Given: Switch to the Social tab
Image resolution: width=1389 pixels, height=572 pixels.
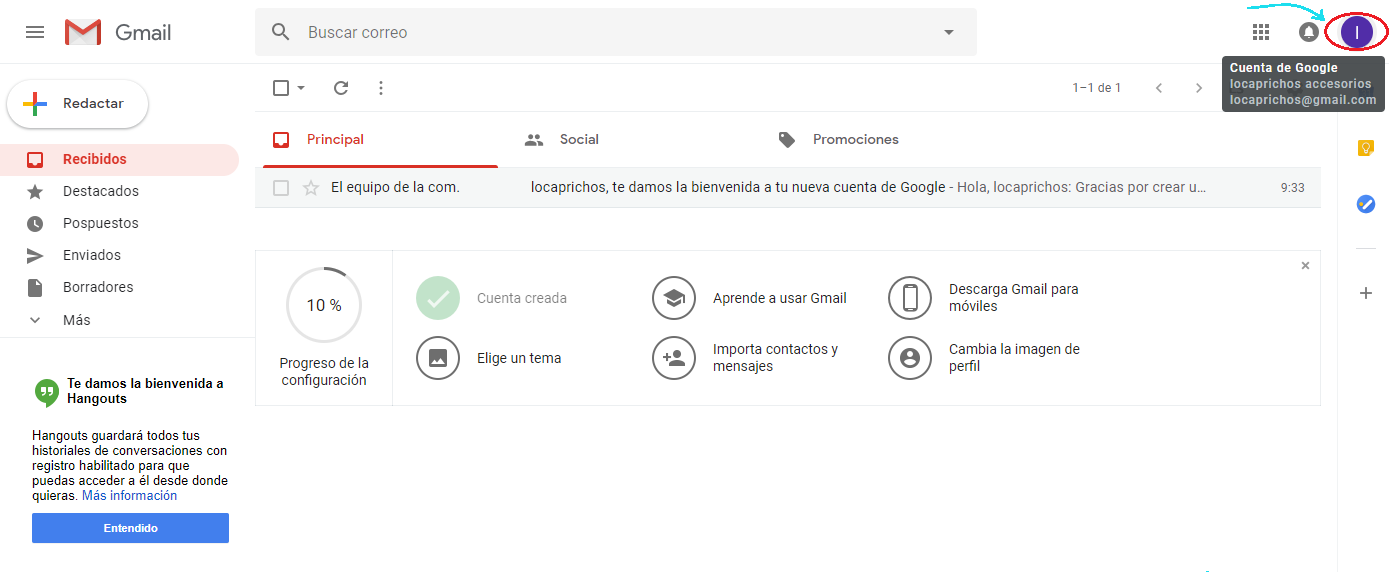Looking at the screenshot, I should coord(578,140).
